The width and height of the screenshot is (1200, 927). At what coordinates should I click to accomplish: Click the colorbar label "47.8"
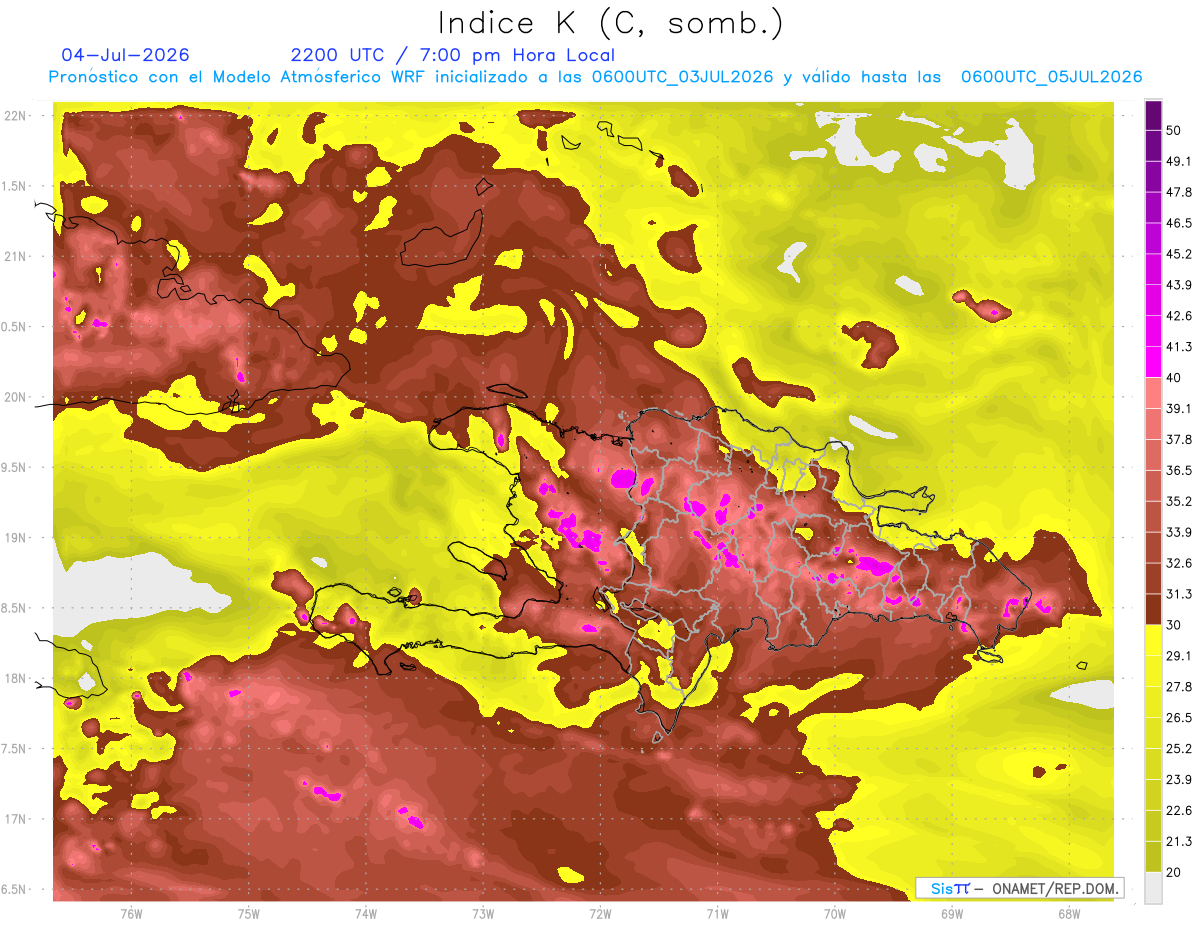1179,192
